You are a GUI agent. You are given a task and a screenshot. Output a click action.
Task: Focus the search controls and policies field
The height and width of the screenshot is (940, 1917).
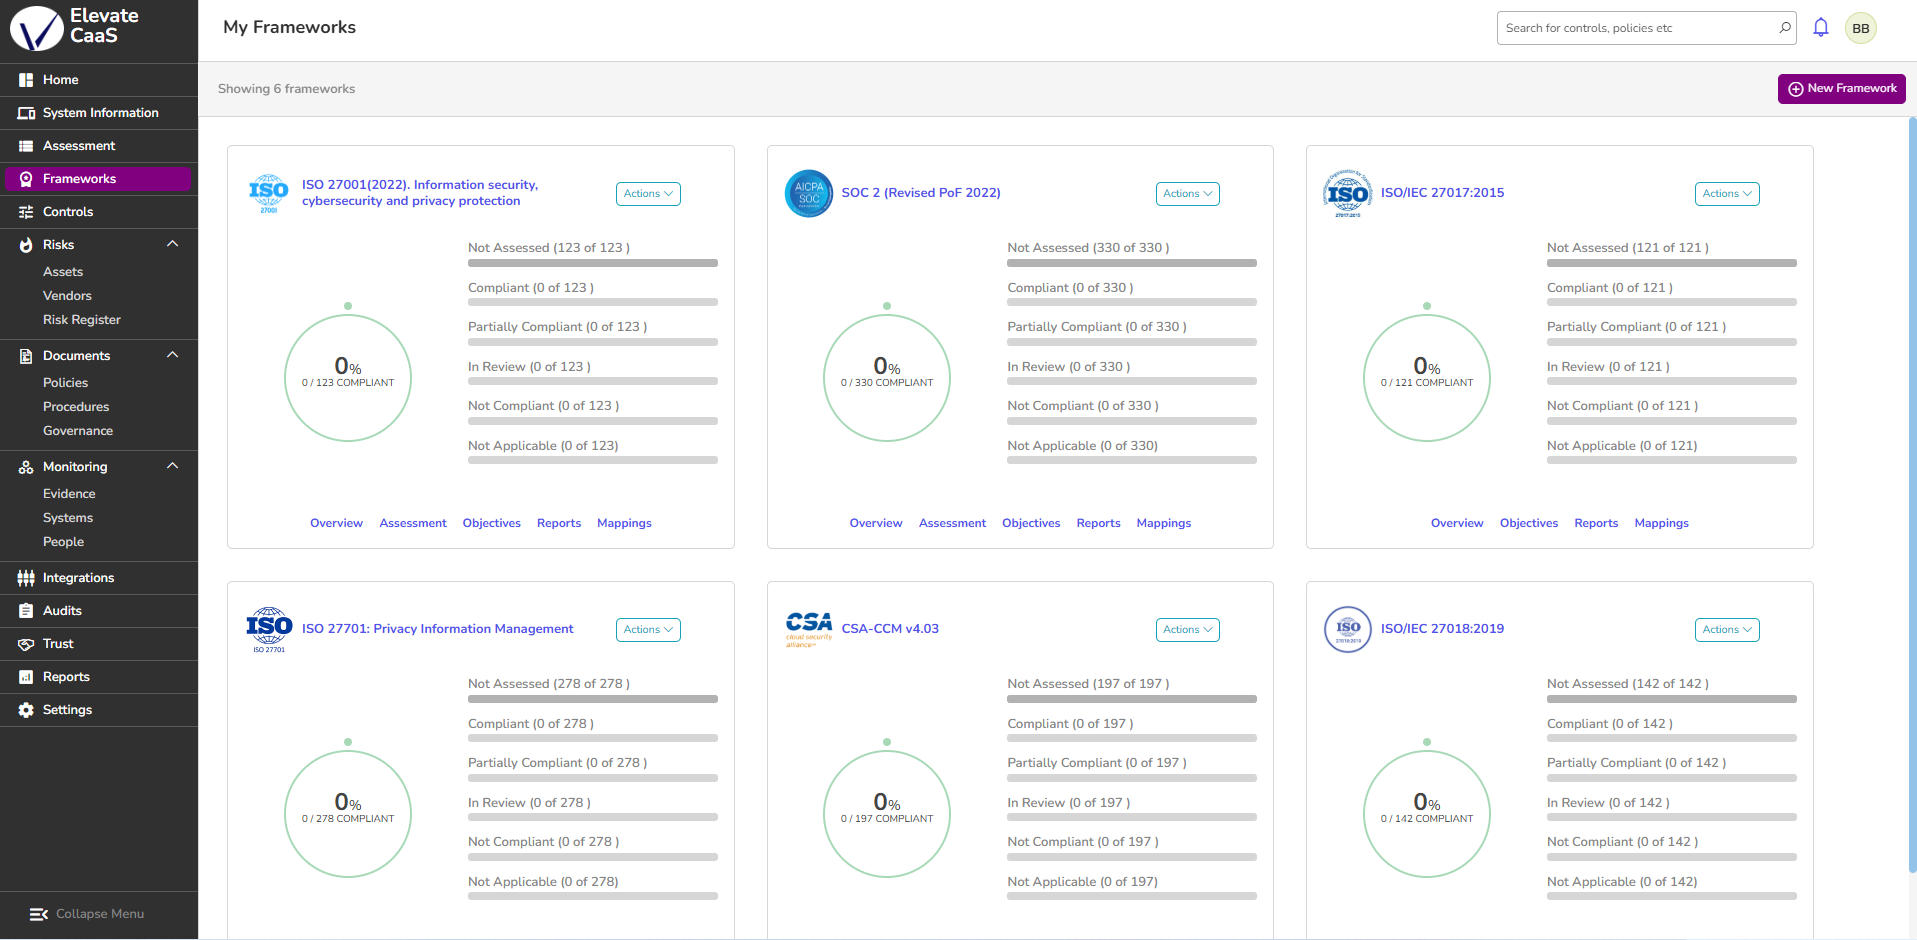1636,28
